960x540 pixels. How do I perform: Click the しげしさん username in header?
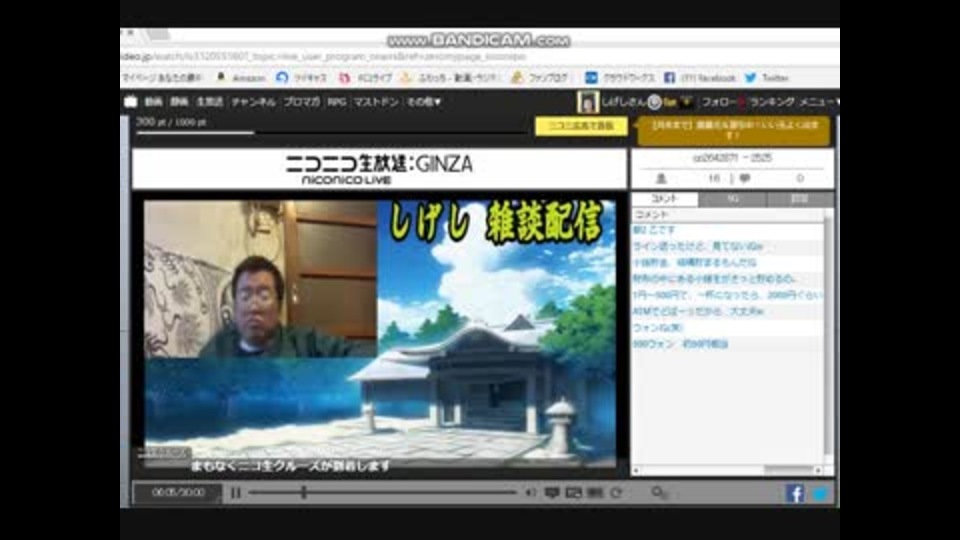(623, 102)
